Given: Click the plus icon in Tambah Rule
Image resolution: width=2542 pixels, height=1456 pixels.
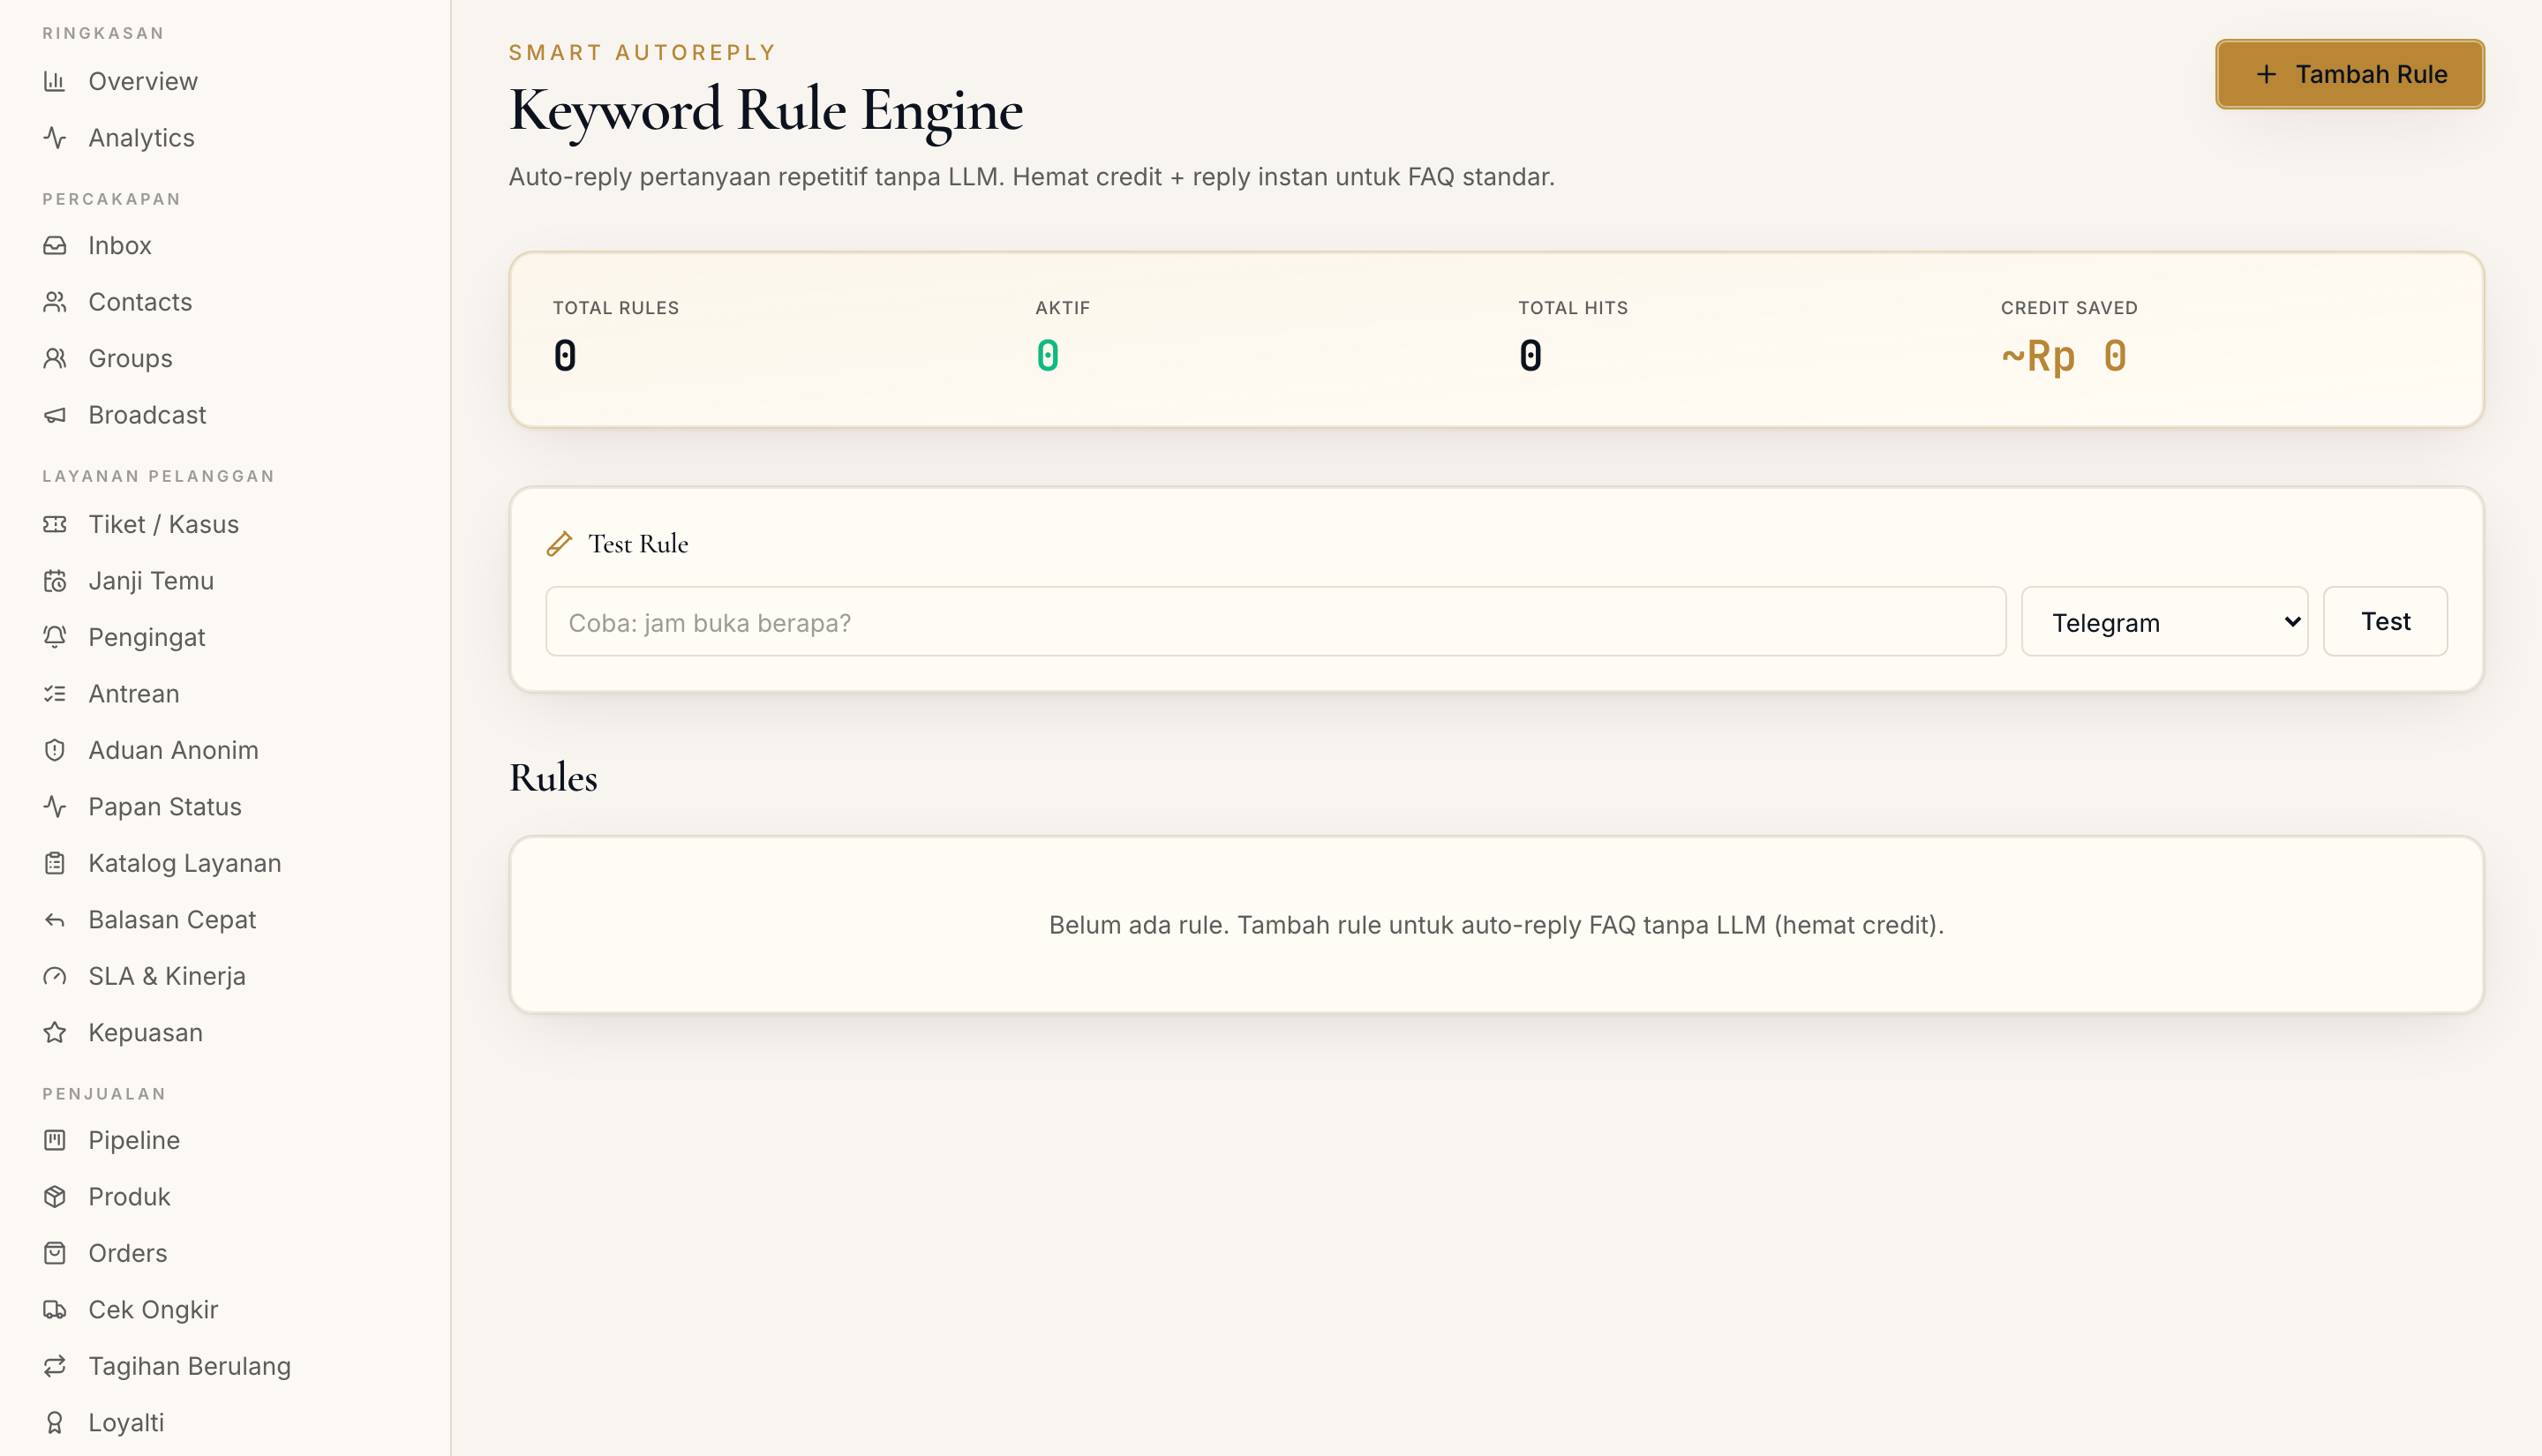Looking at the screenshot, I should (x=2266, y=75).
